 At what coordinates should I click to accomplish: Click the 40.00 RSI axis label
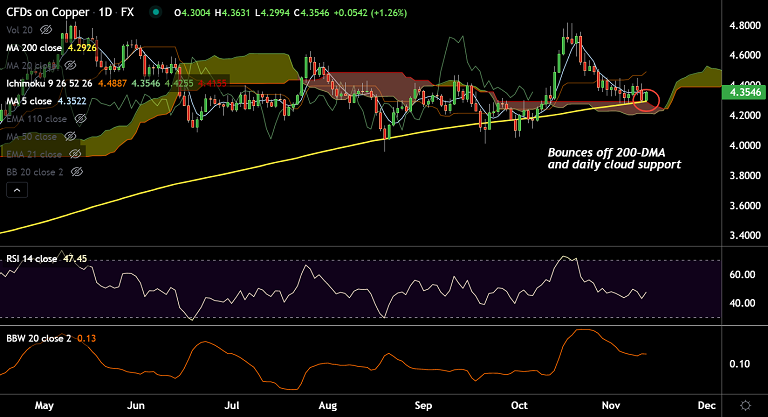coord(742,303)
